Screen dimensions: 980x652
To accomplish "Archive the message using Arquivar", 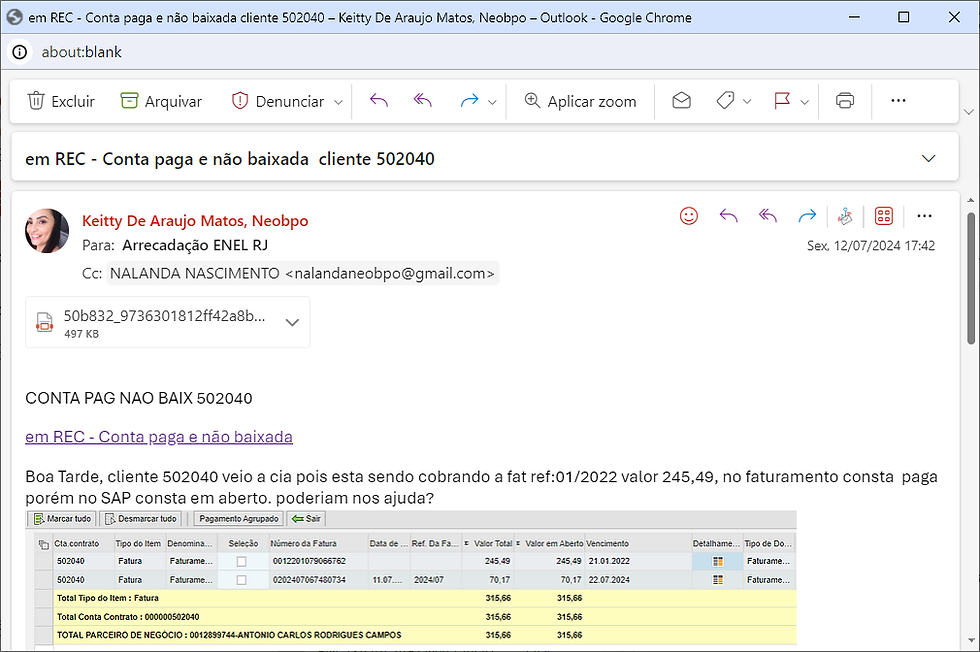I will pyautogui.click(x=161, y=101).
